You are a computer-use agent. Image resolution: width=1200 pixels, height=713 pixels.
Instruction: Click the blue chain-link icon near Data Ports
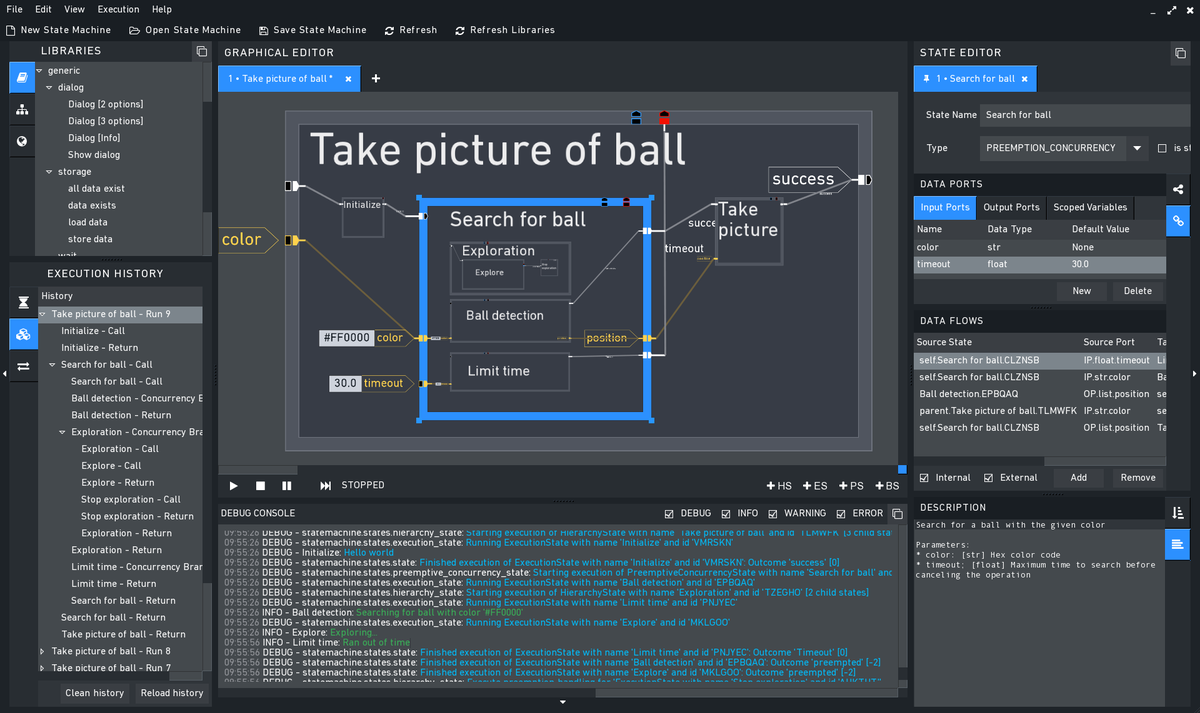point(1177,221)
